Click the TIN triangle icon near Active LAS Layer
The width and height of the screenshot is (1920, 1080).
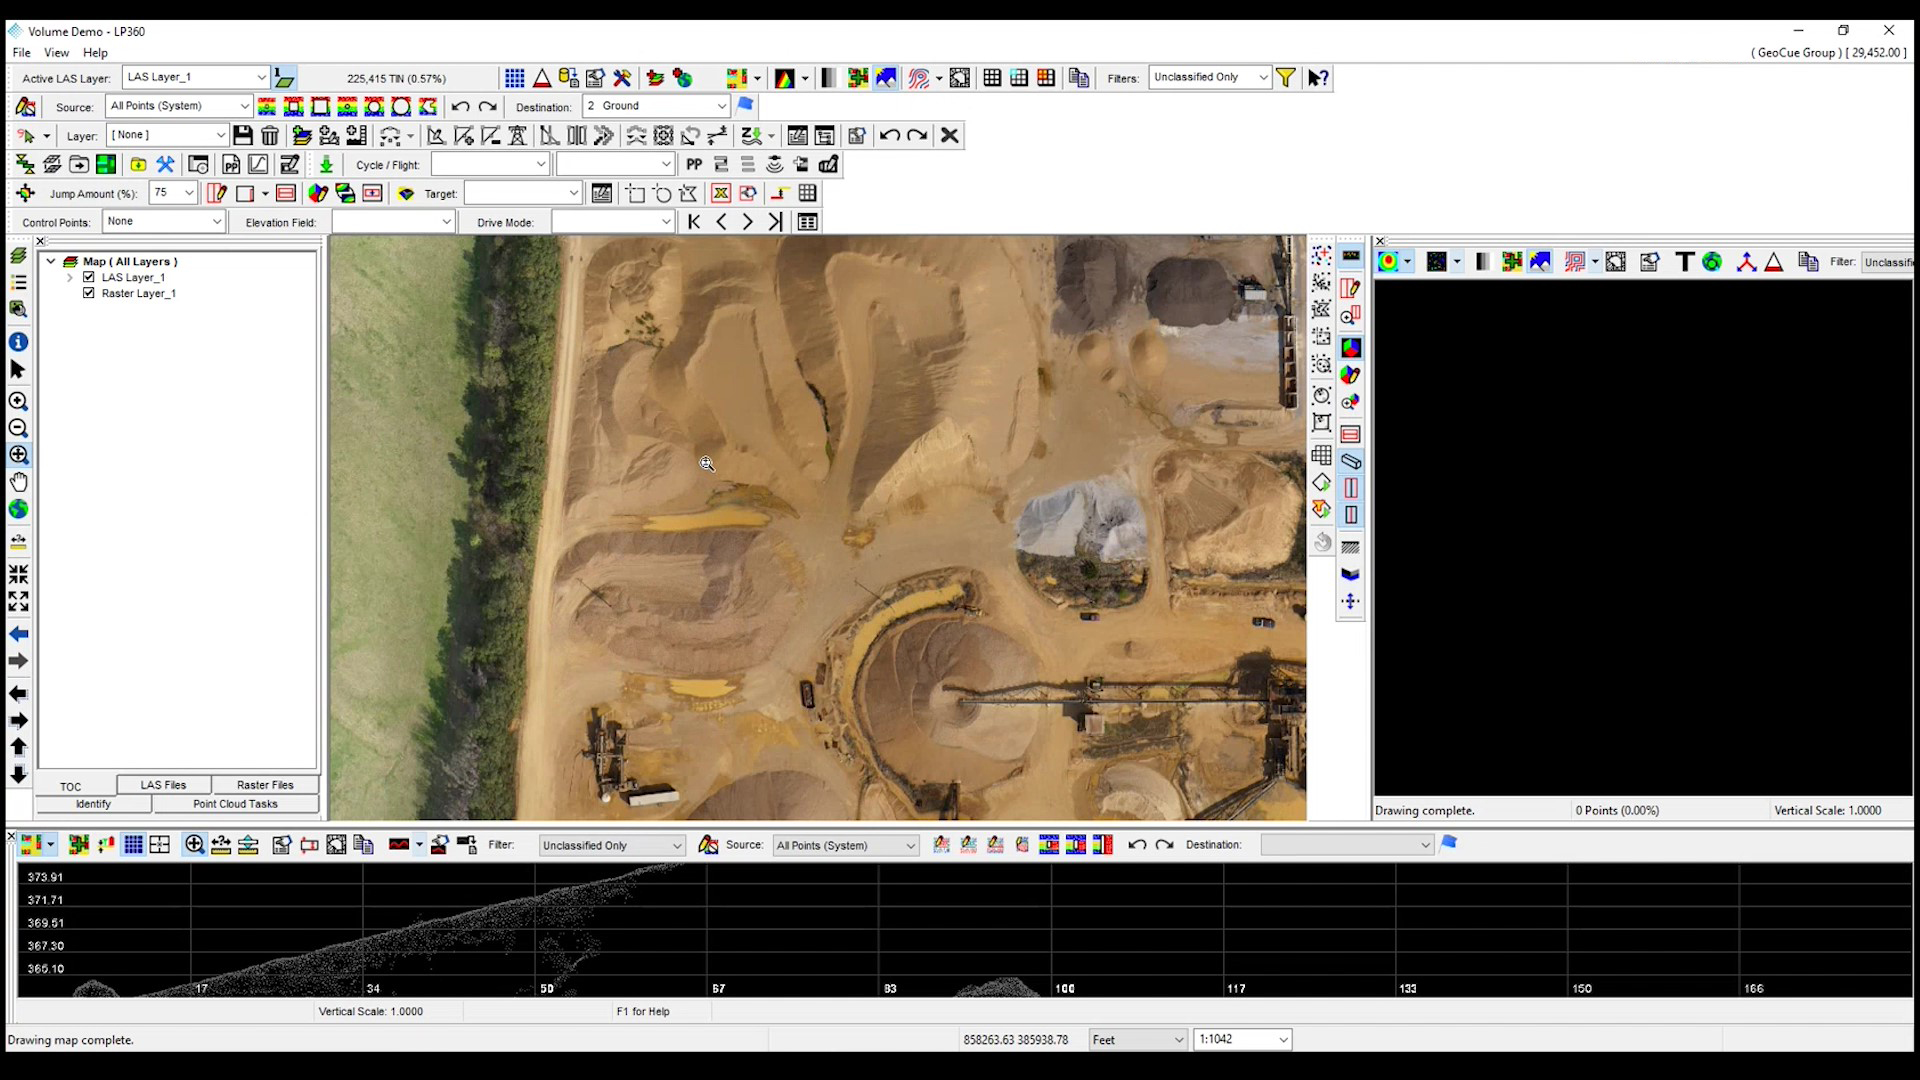tap(543, 77)
